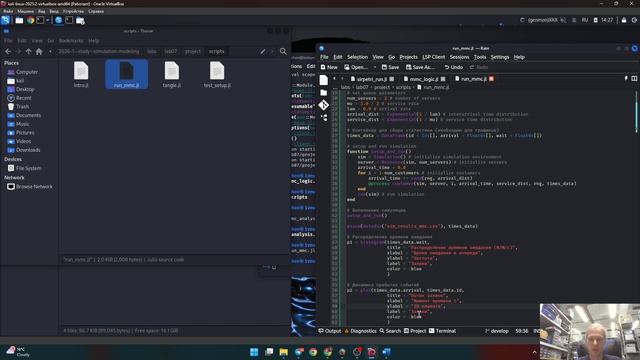The width and height of the screenshot is (640, 360).
Task: Go to previous tab with the left arrow
Action: click(335, 79)
